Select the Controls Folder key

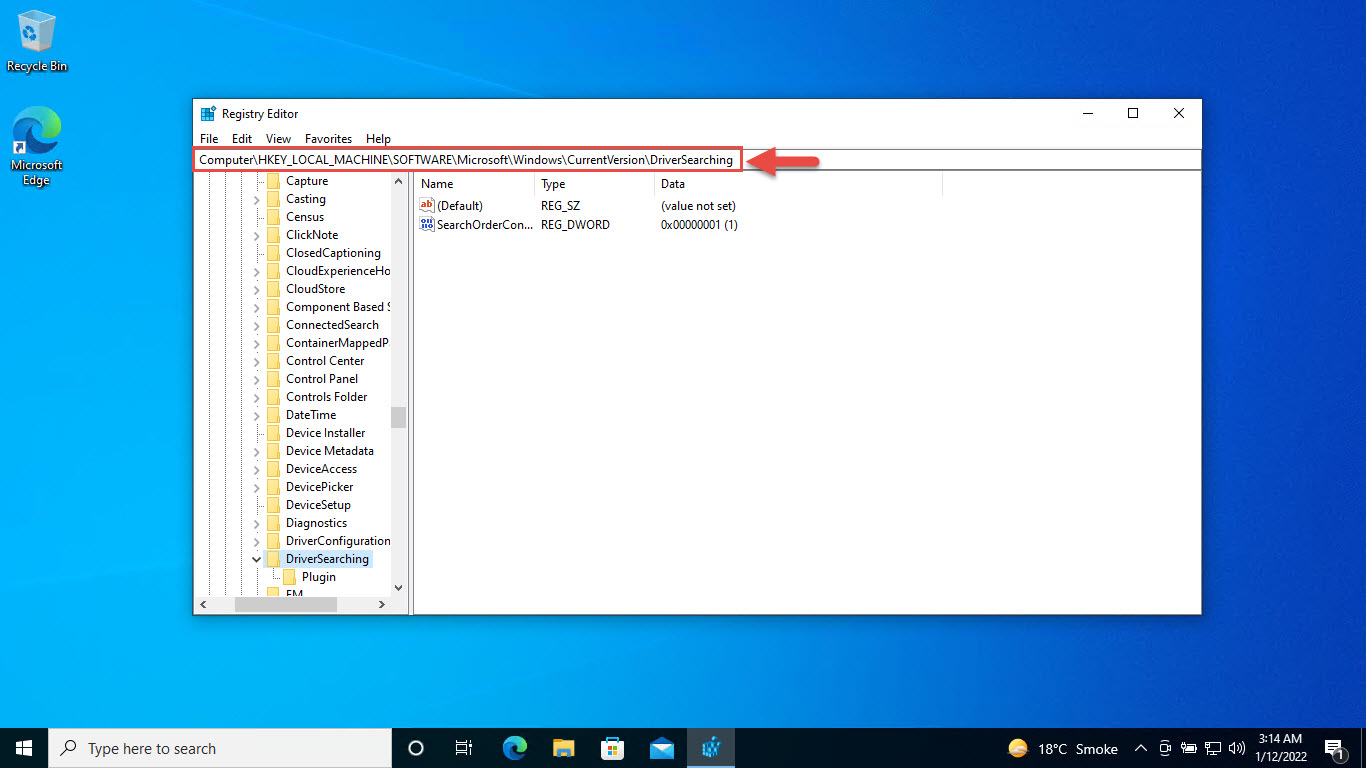click(x=326, y=397)
